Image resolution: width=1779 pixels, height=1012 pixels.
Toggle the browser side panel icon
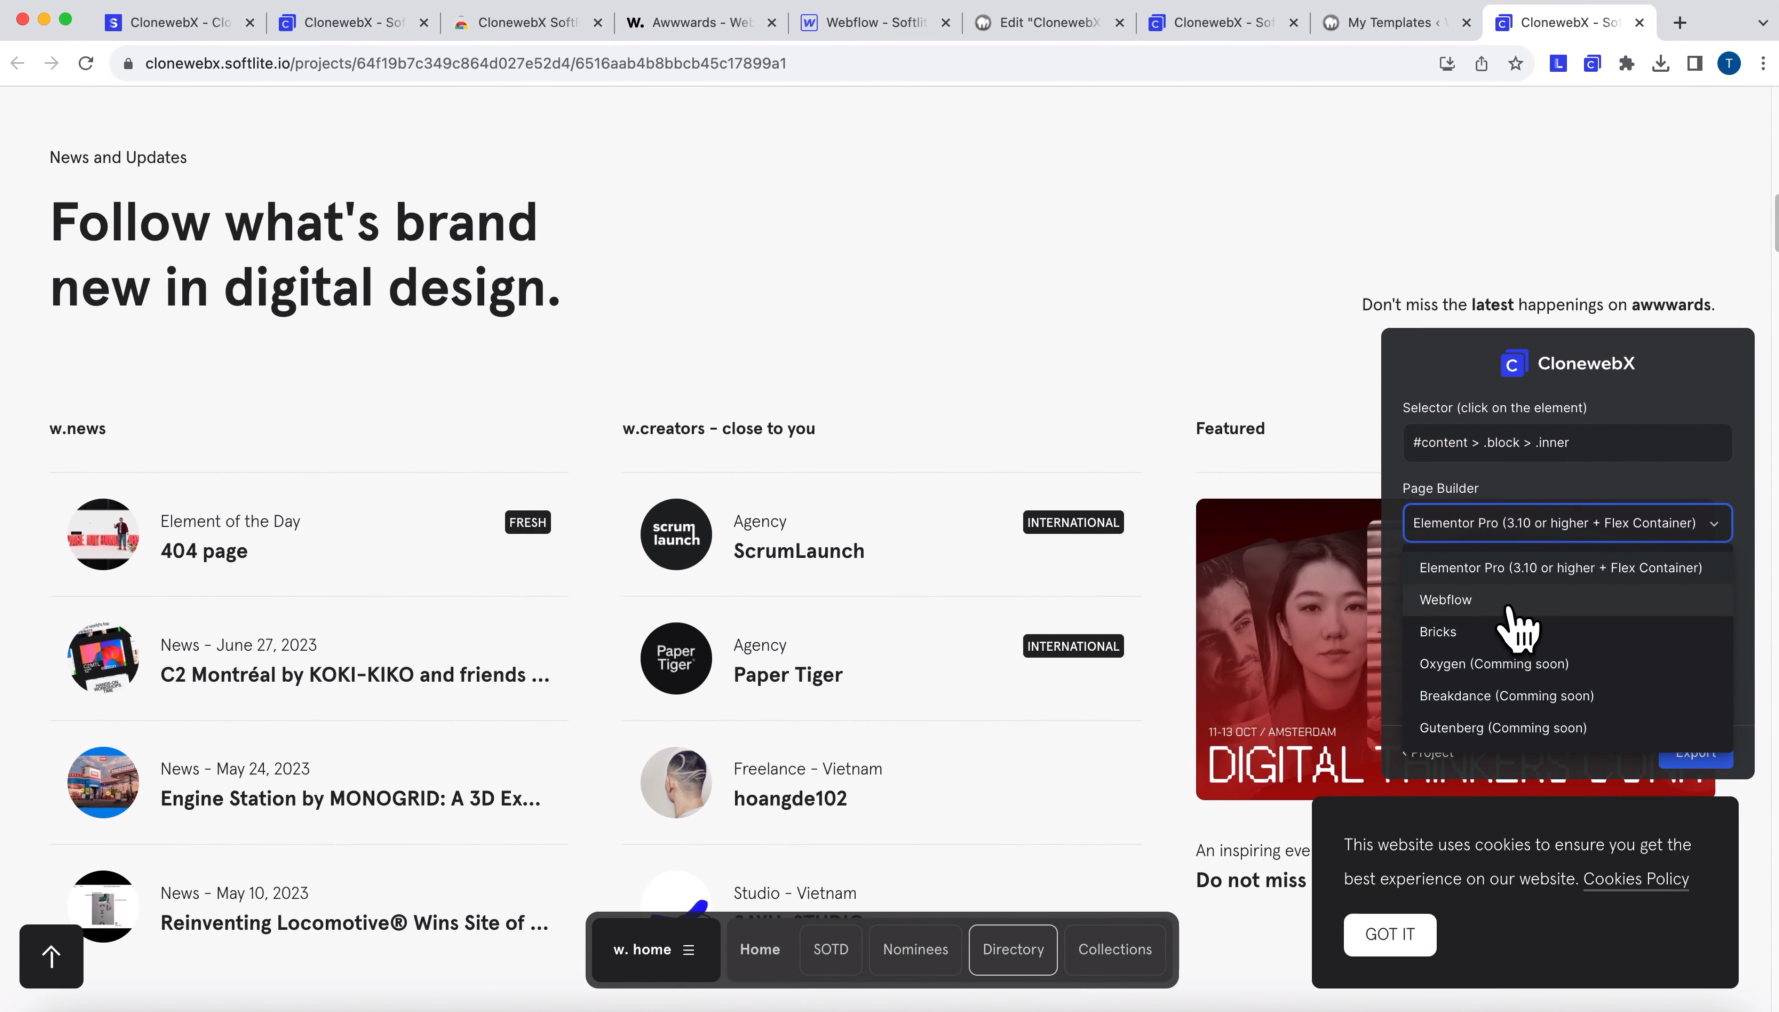click(1694, 63)
